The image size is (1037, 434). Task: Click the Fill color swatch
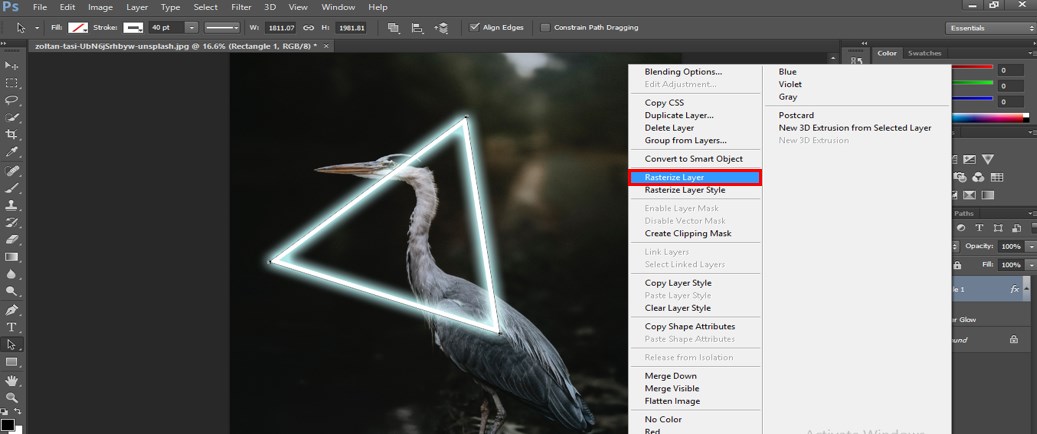pos(78,28)
